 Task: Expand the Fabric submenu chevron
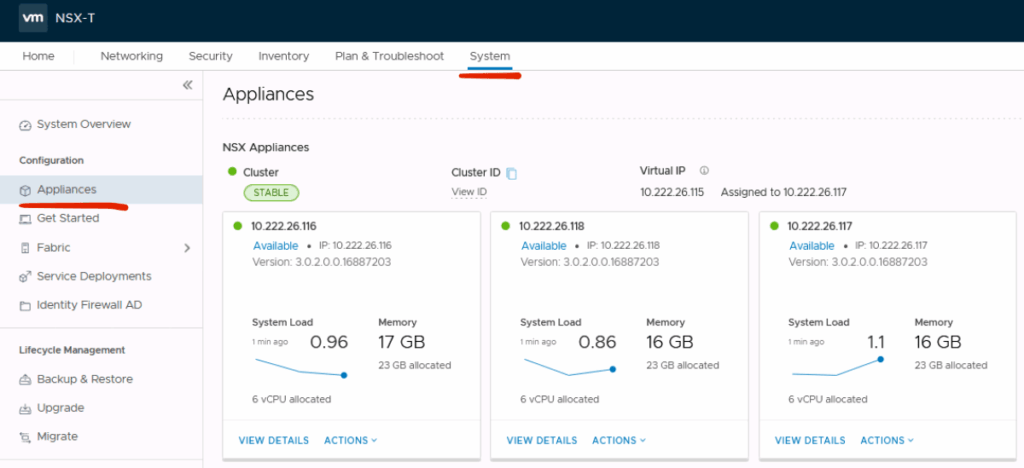tap(187, 248)
